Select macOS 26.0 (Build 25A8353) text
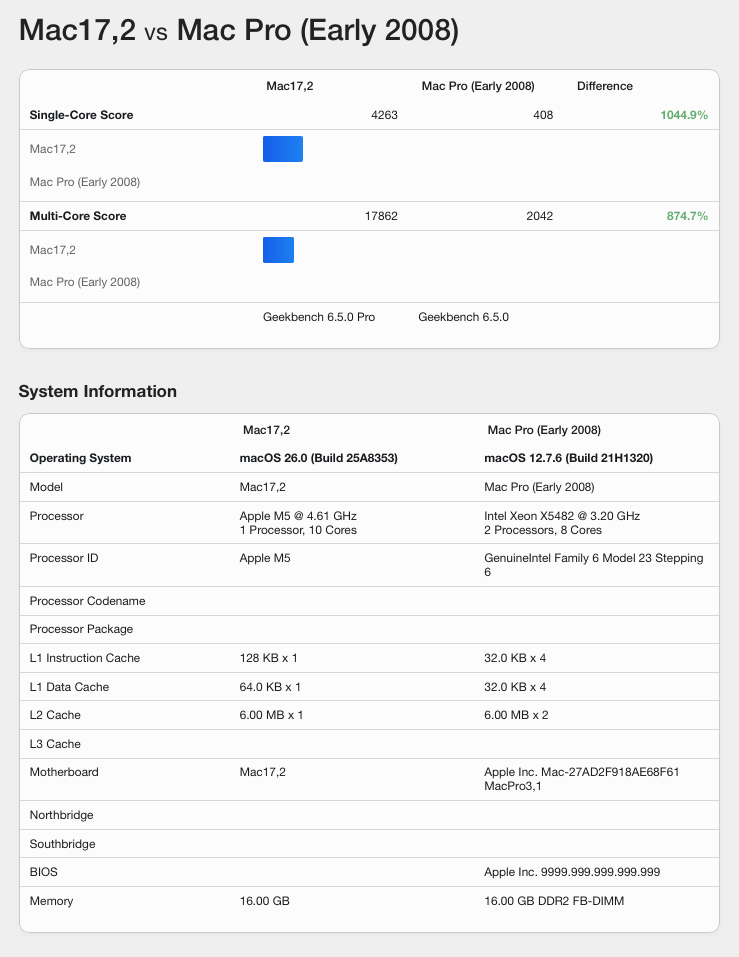This screenshot has width=739, height=957. coord(318,458)
